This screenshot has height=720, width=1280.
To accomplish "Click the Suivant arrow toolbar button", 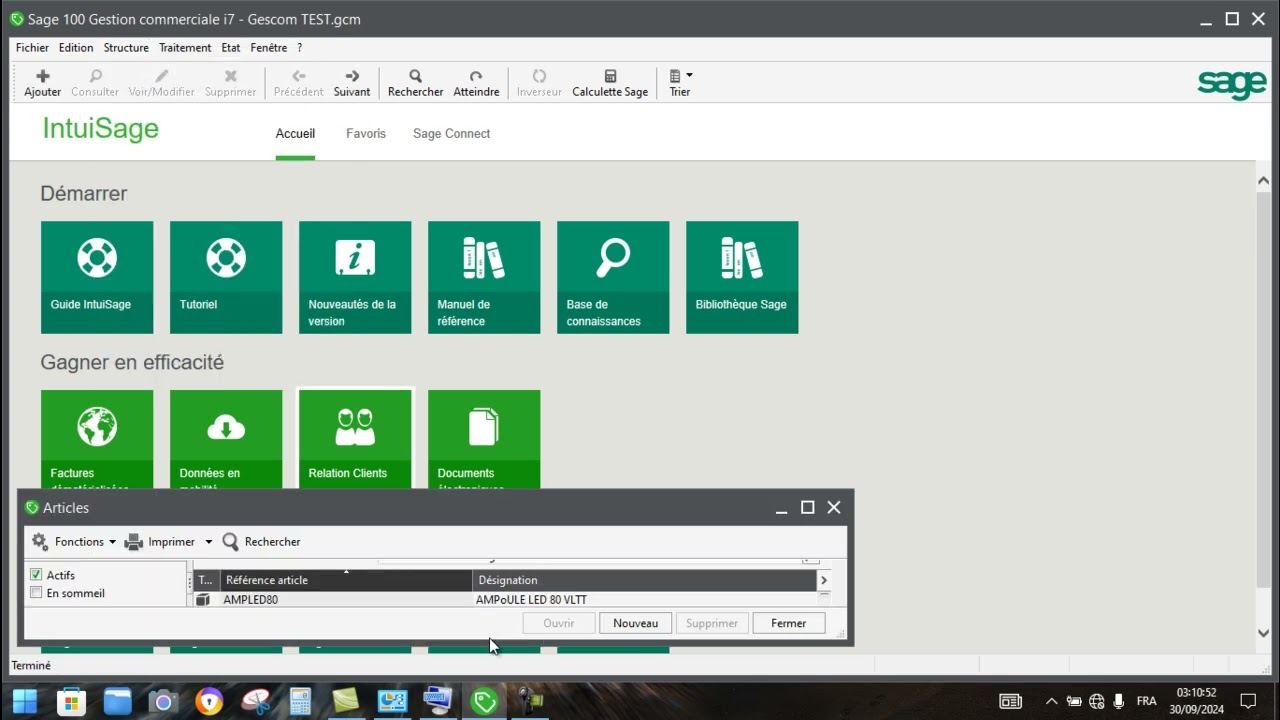I will pos(352,83).
